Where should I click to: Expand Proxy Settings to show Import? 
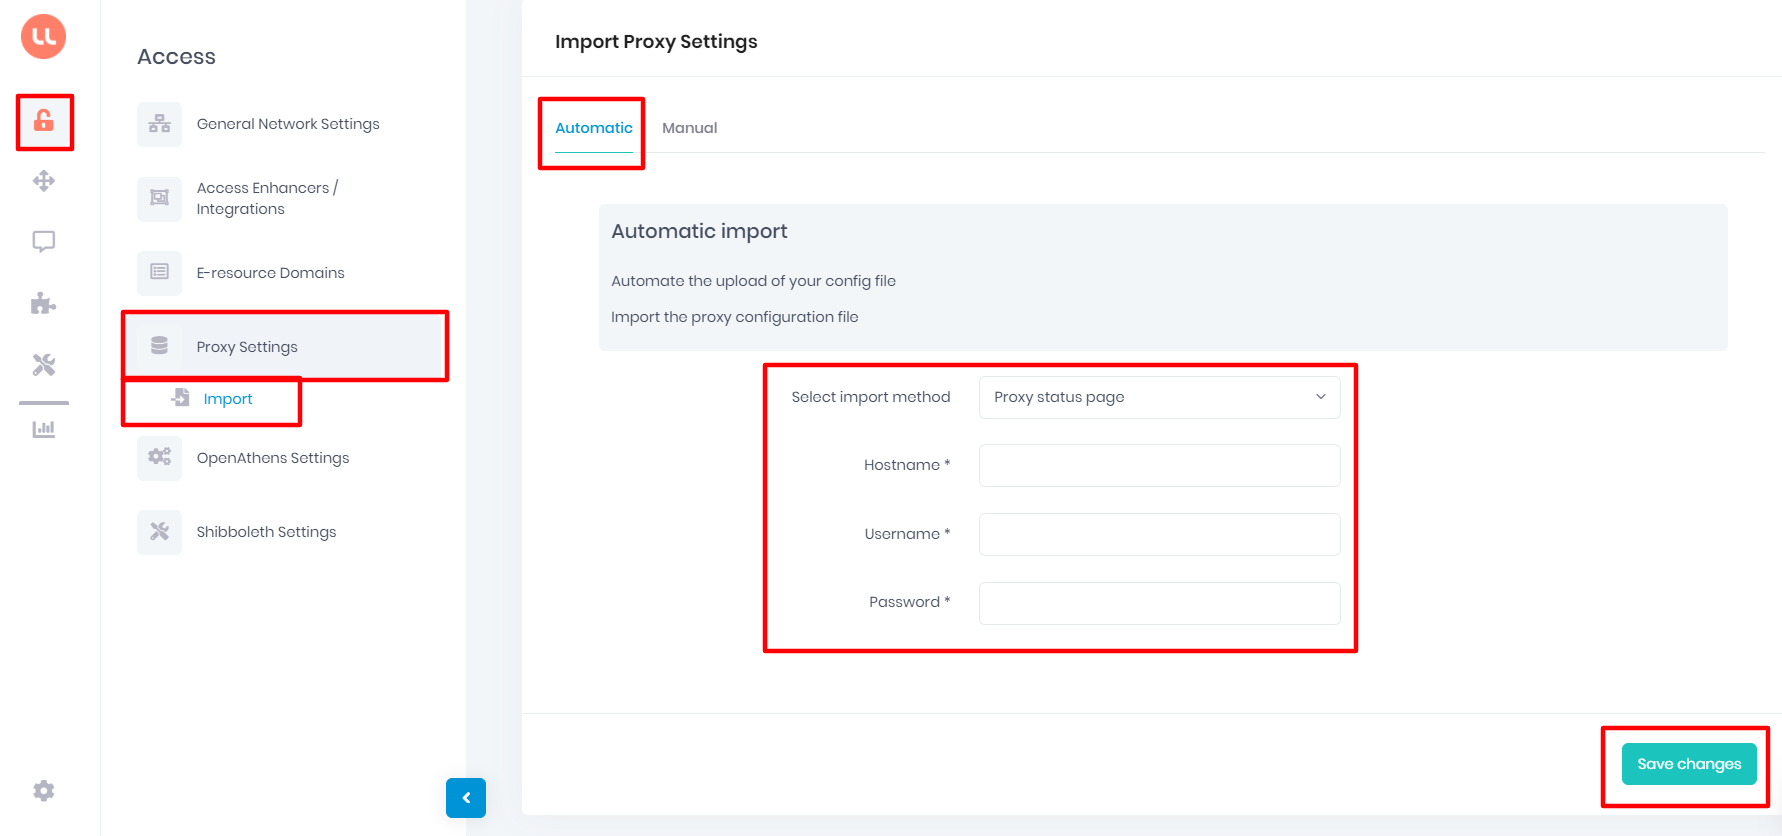pos(247,346)
